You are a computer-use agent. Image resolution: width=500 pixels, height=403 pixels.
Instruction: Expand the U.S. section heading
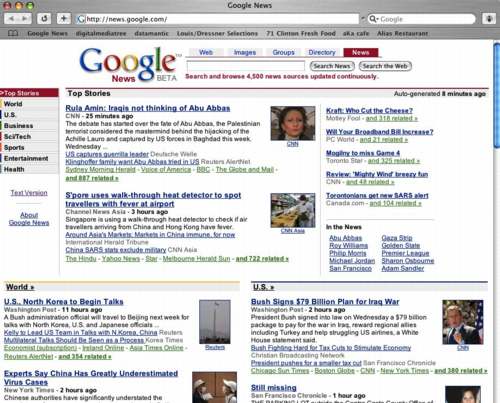pyautogui.click(x=263, y=287)
